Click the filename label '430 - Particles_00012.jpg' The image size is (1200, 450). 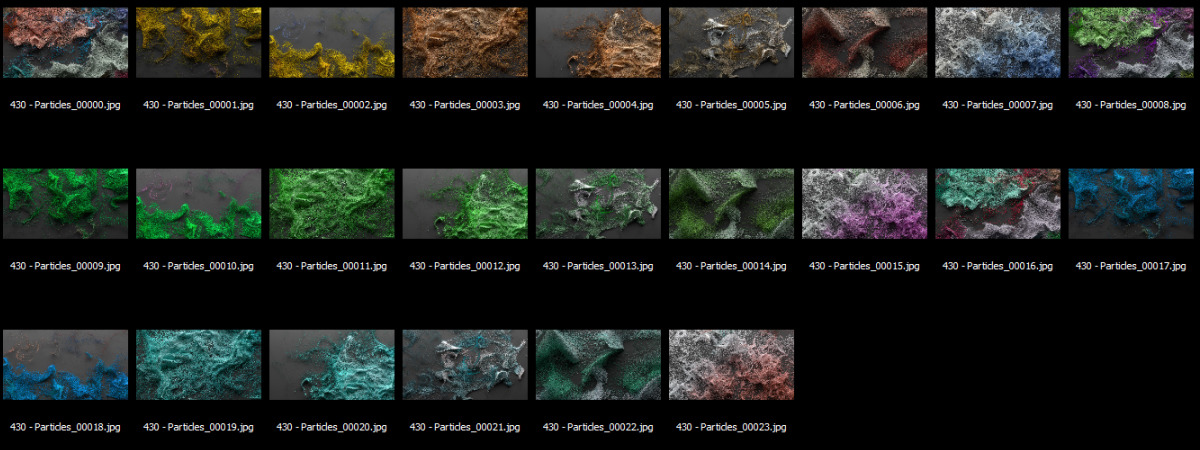(x=465, y=267)
